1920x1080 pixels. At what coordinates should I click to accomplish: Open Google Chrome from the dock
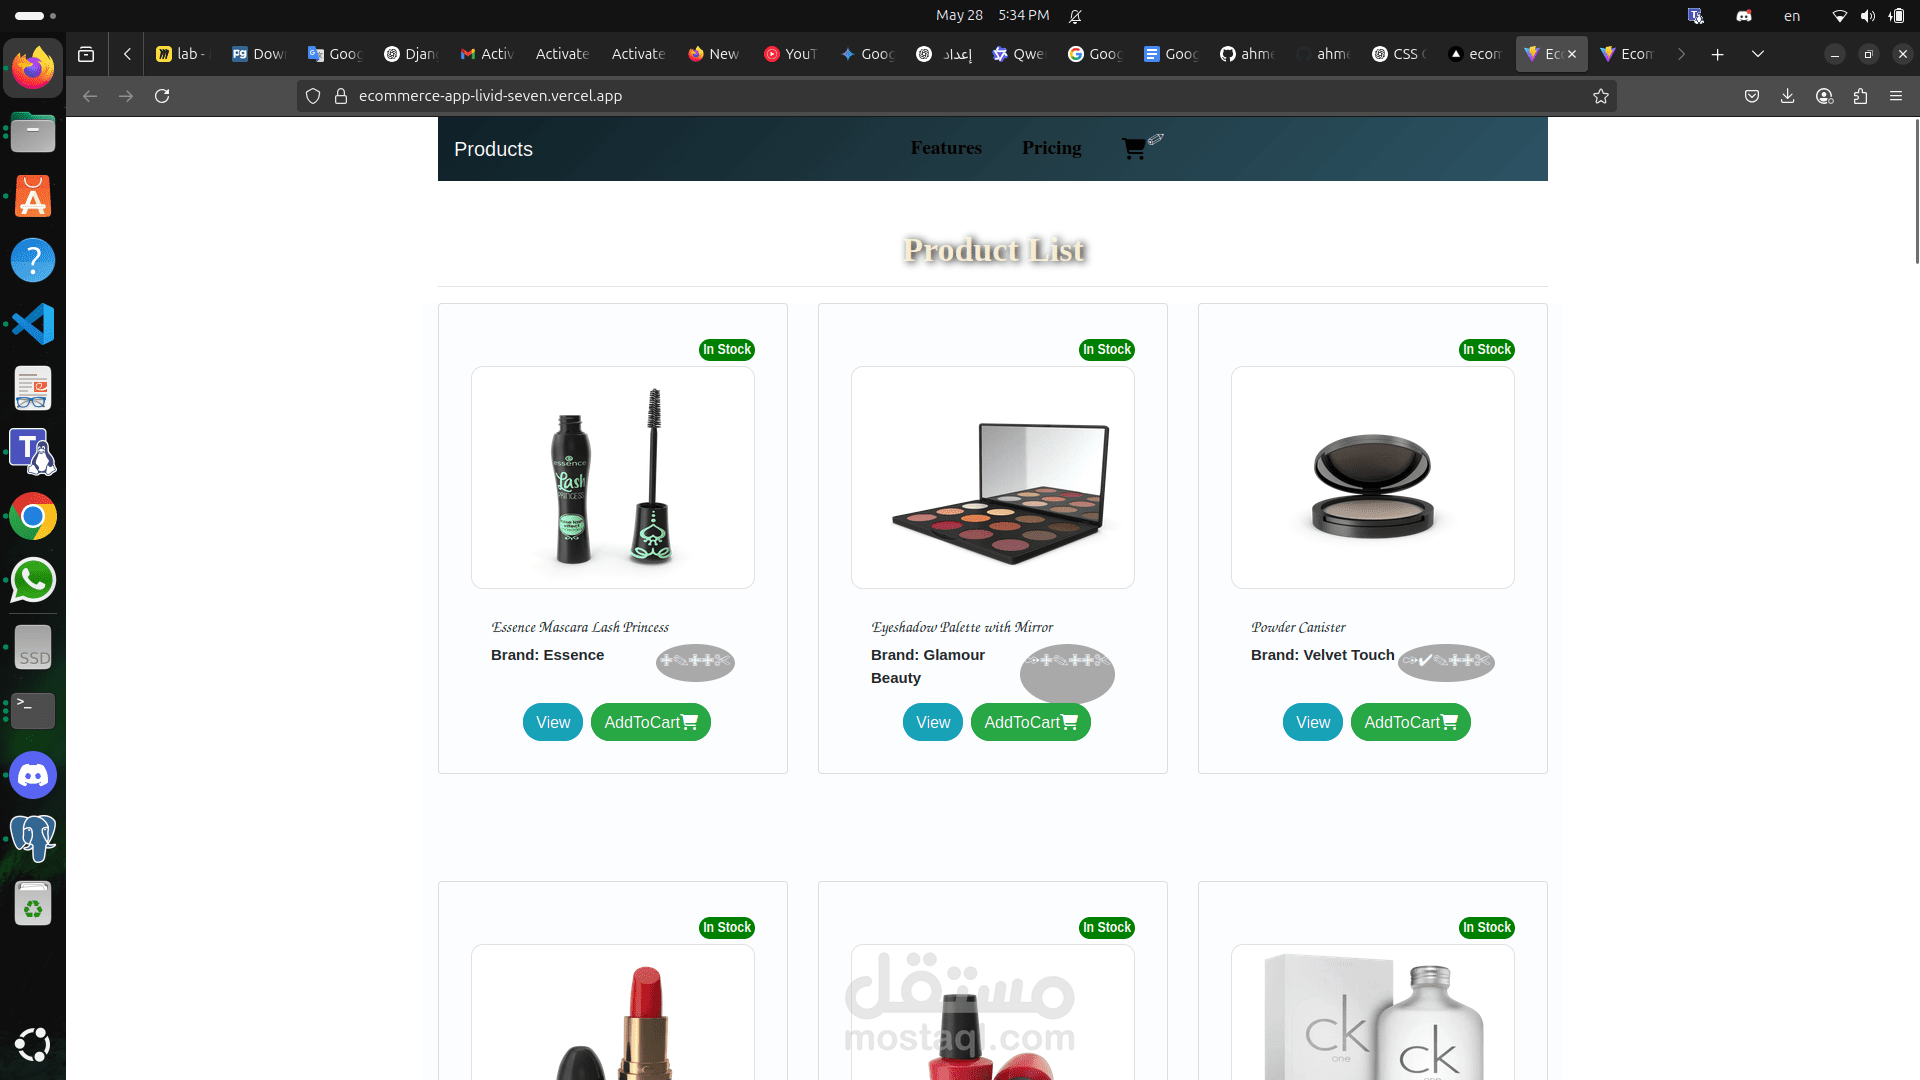pyautogui.click(x=33, y=517)
